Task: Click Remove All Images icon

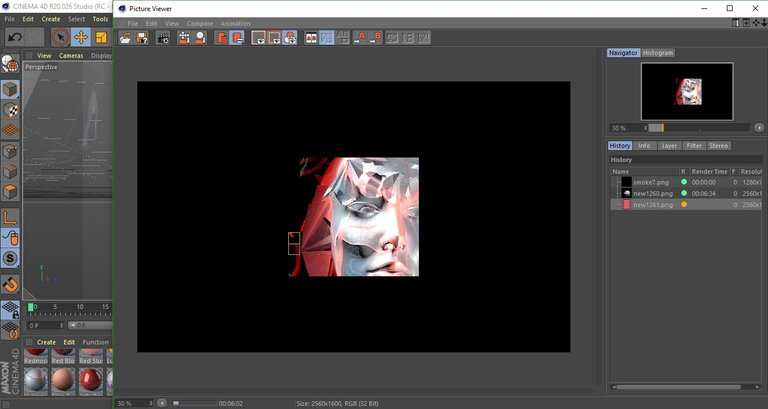Action: [x=184, y=38]
